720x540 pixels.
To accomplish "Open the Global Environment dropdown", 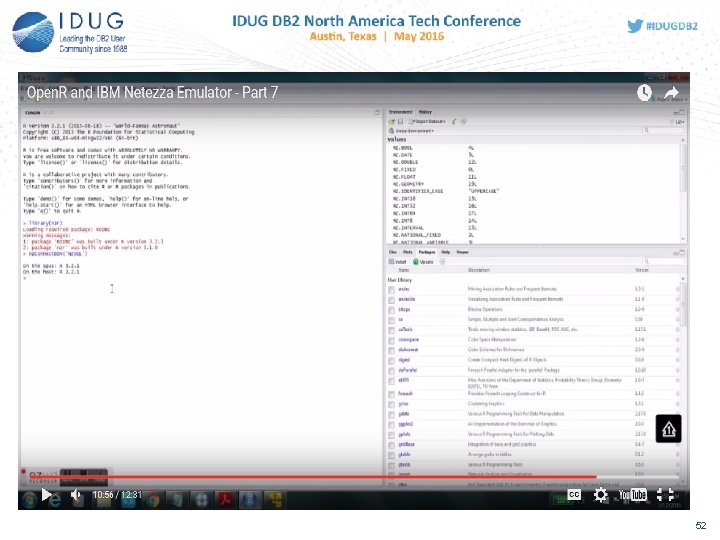I will click(x=411, y=131).
